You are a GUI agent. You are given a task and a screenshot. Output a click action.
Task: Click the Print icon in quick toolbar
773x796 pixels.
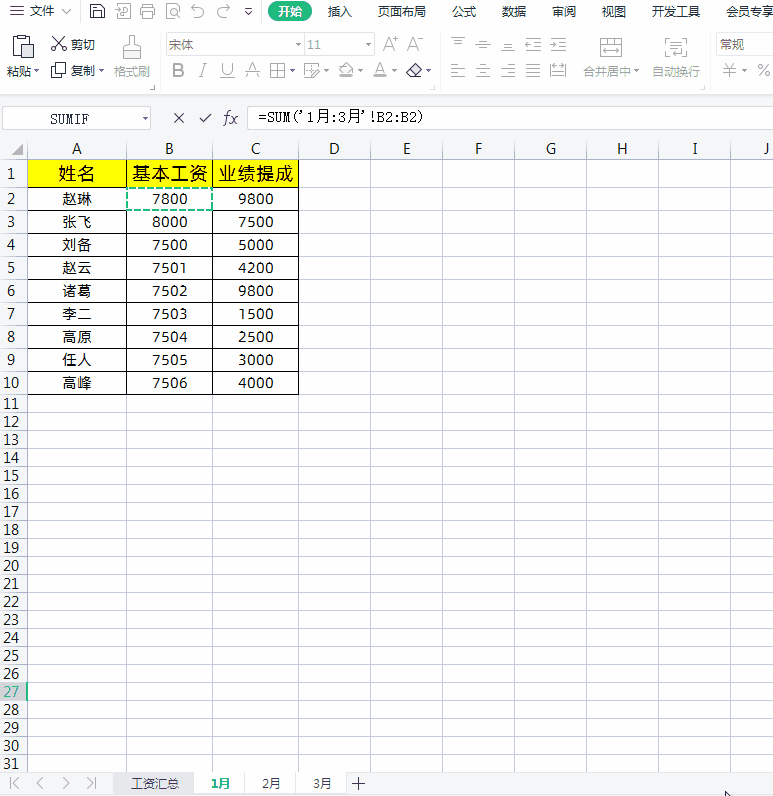[147, 11]
